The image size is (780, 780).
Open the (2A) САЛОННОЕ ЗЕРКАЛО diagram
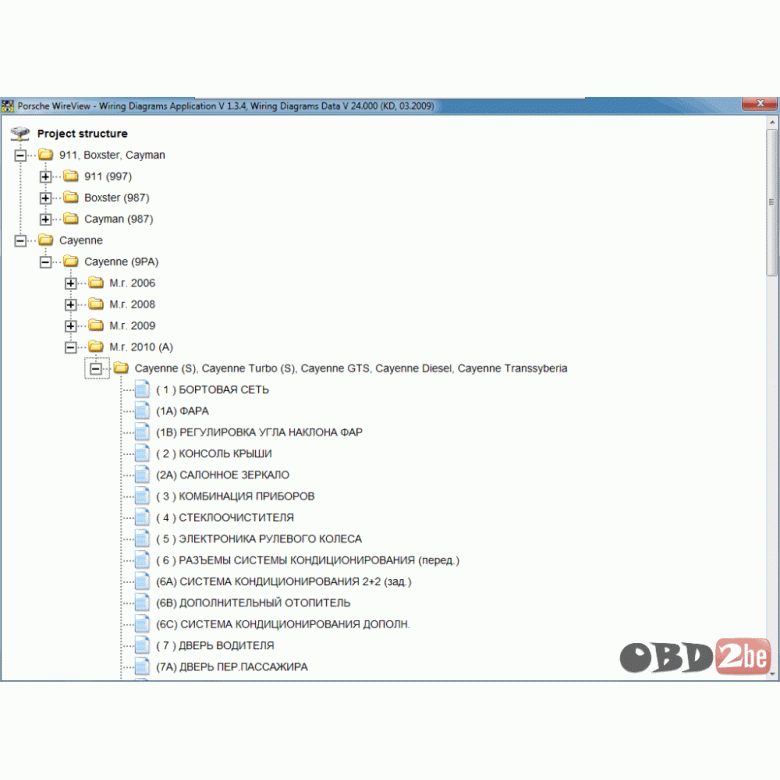pyautogui.click(x=223, y=475)
